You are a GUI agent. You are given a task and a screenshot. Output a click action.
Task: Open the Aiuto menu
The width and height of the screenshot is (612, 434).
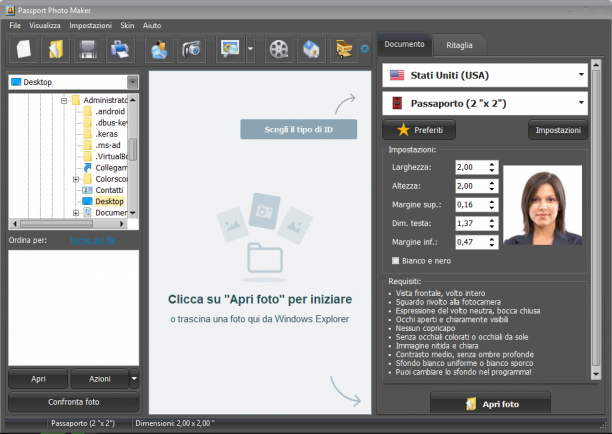coord(152,25)
